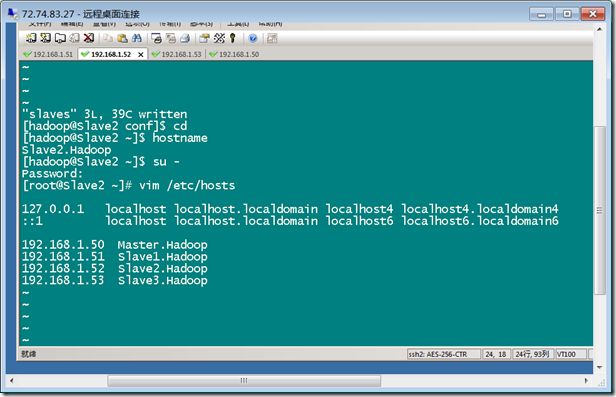Click the key Public Key icon
The height and width of the screenshot is (397, 616).
click(233, 38)
